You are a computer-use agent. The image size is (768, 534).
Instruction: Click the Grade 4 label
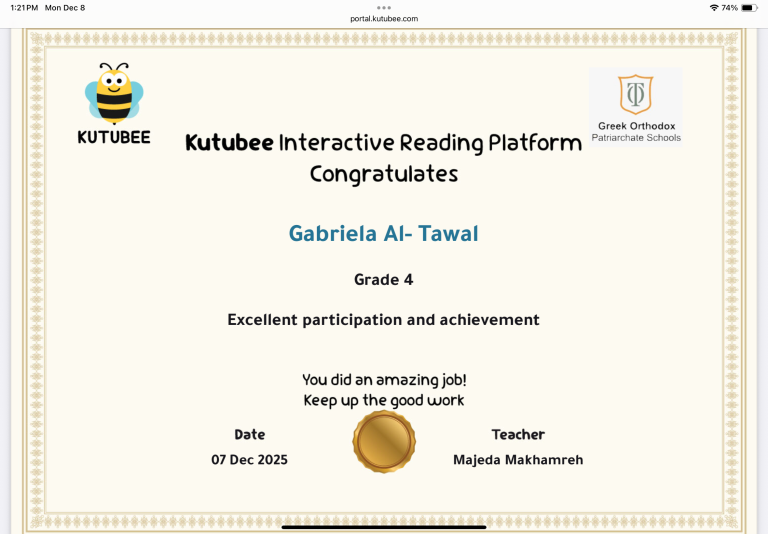point(384,280)
